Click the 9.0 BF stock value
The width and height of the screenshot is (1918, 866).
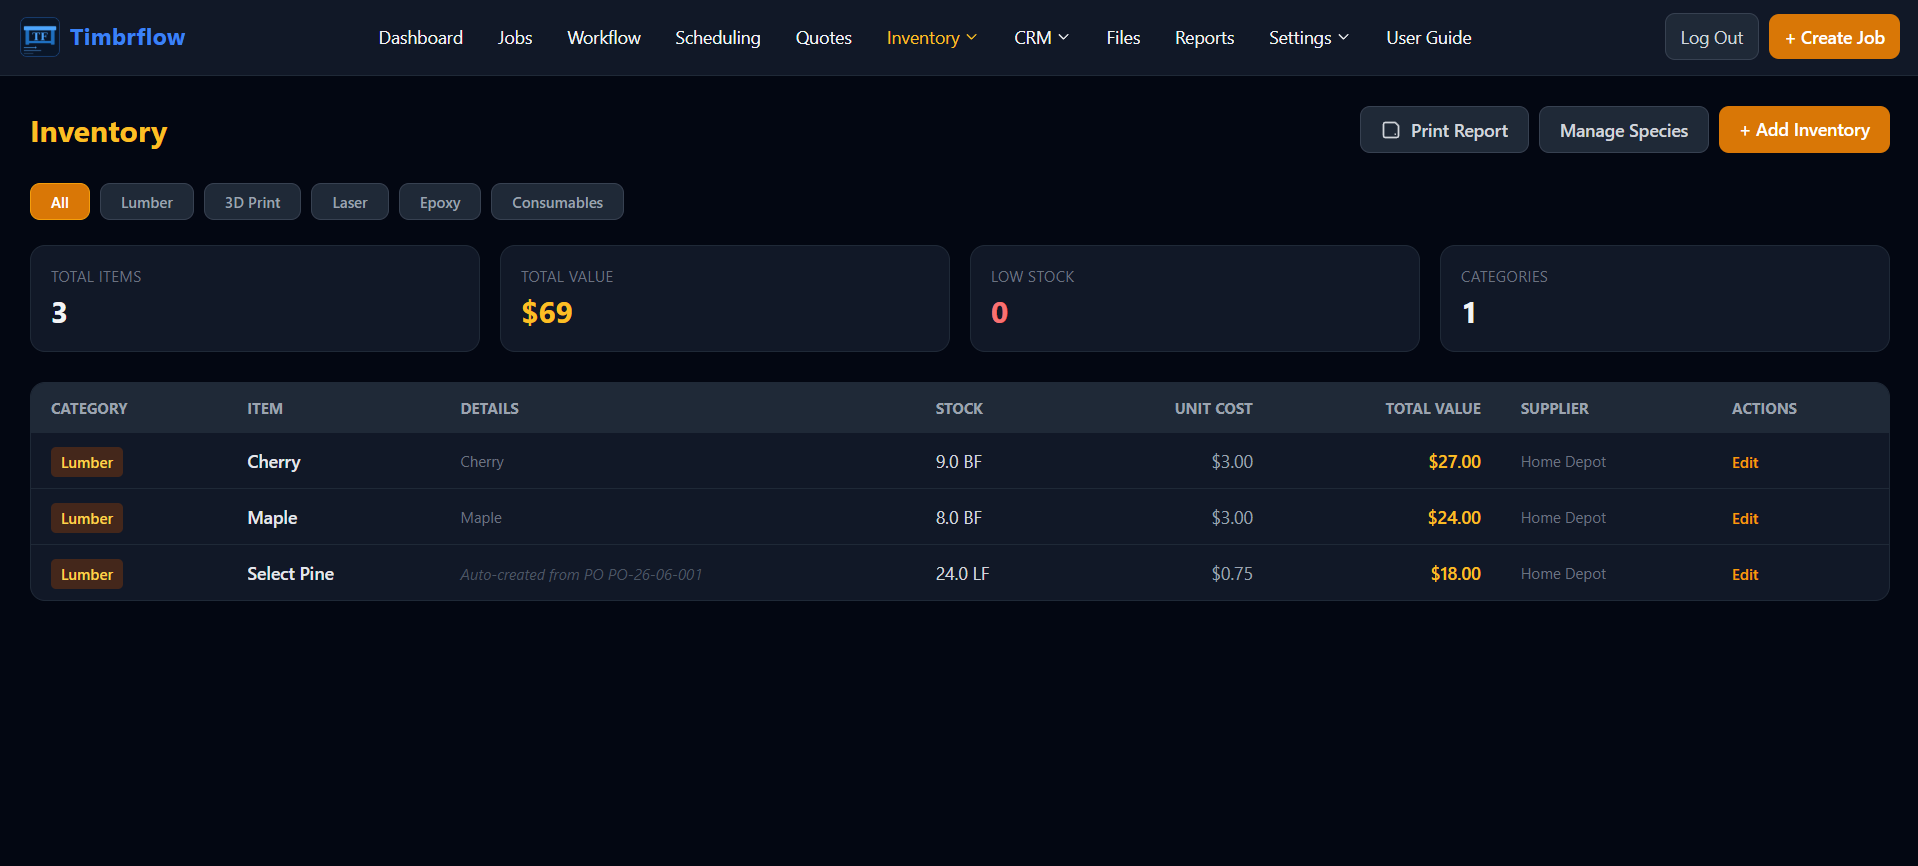pyautogui.click(x=958, y=462)
